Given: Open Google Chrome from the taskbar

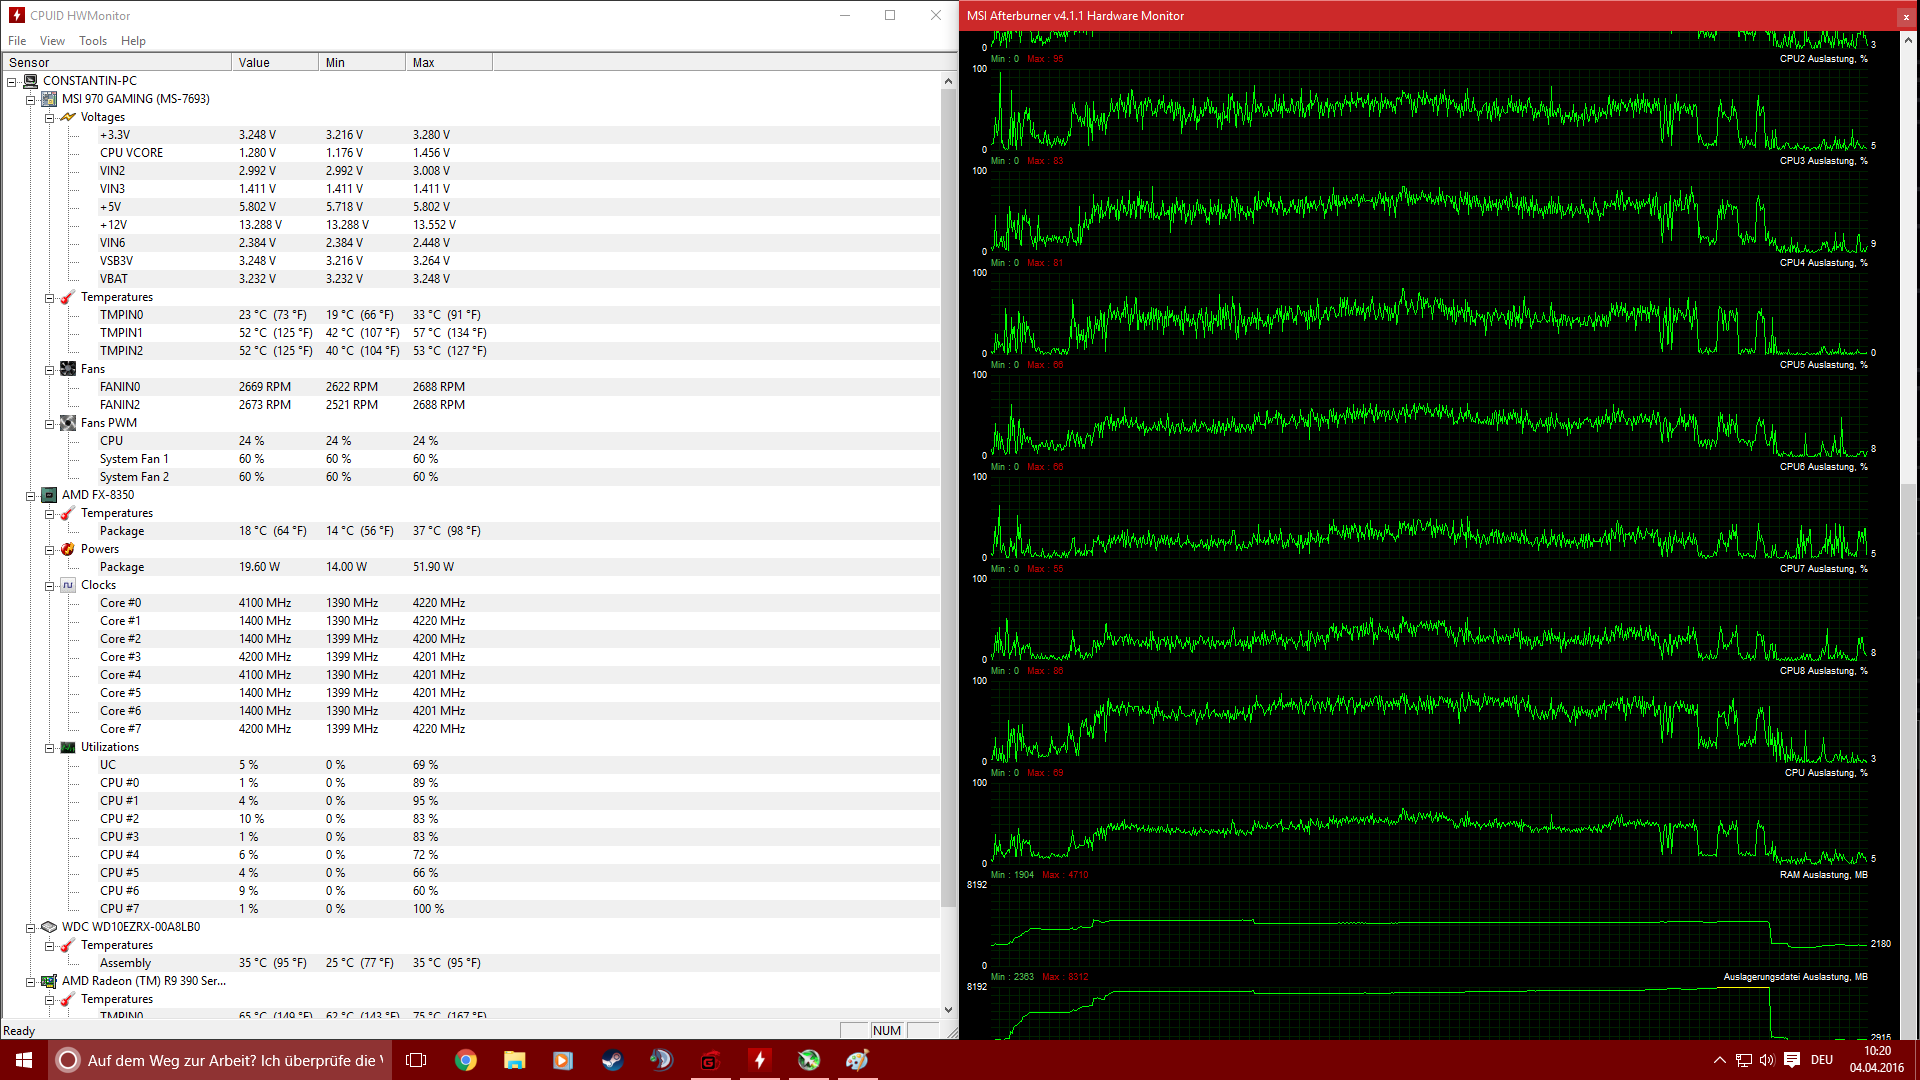Looking at the screenshot, I should pyautogui.click(x=466, y=1060).
